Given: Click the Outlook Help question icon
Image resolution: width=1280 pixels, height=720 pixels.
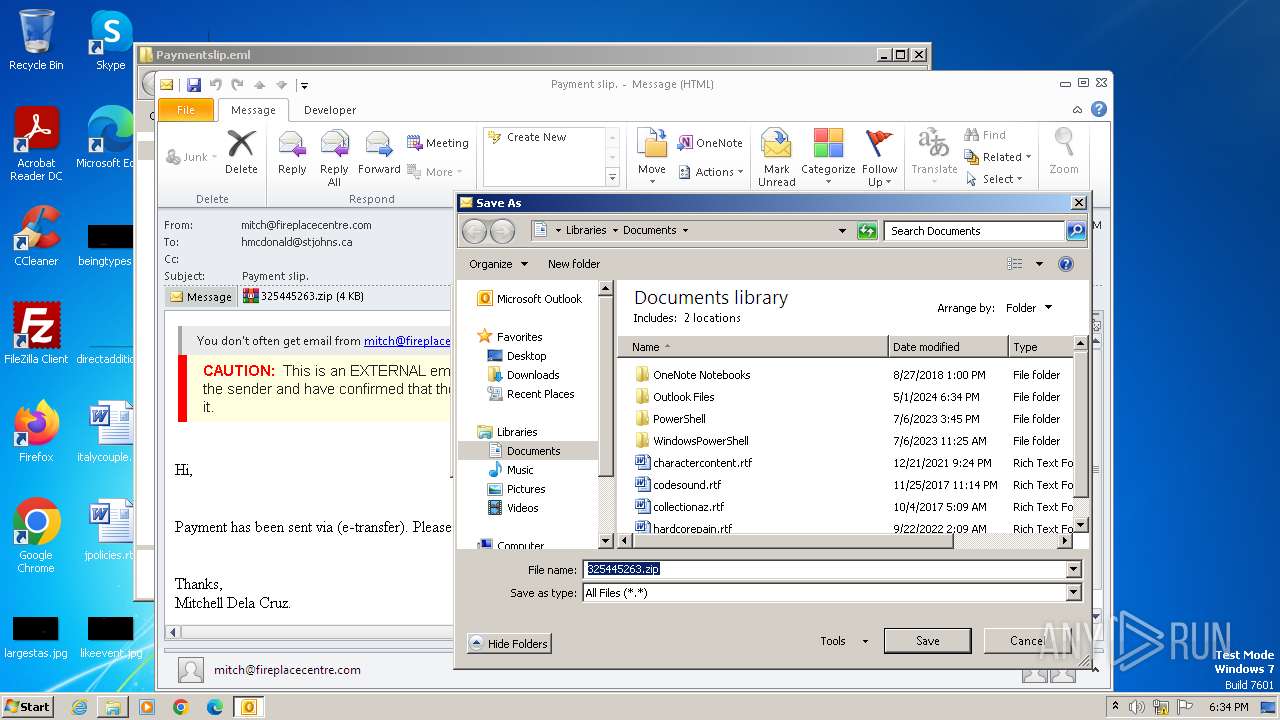Looking at the screenshot, I should [x=1099, y=109].
